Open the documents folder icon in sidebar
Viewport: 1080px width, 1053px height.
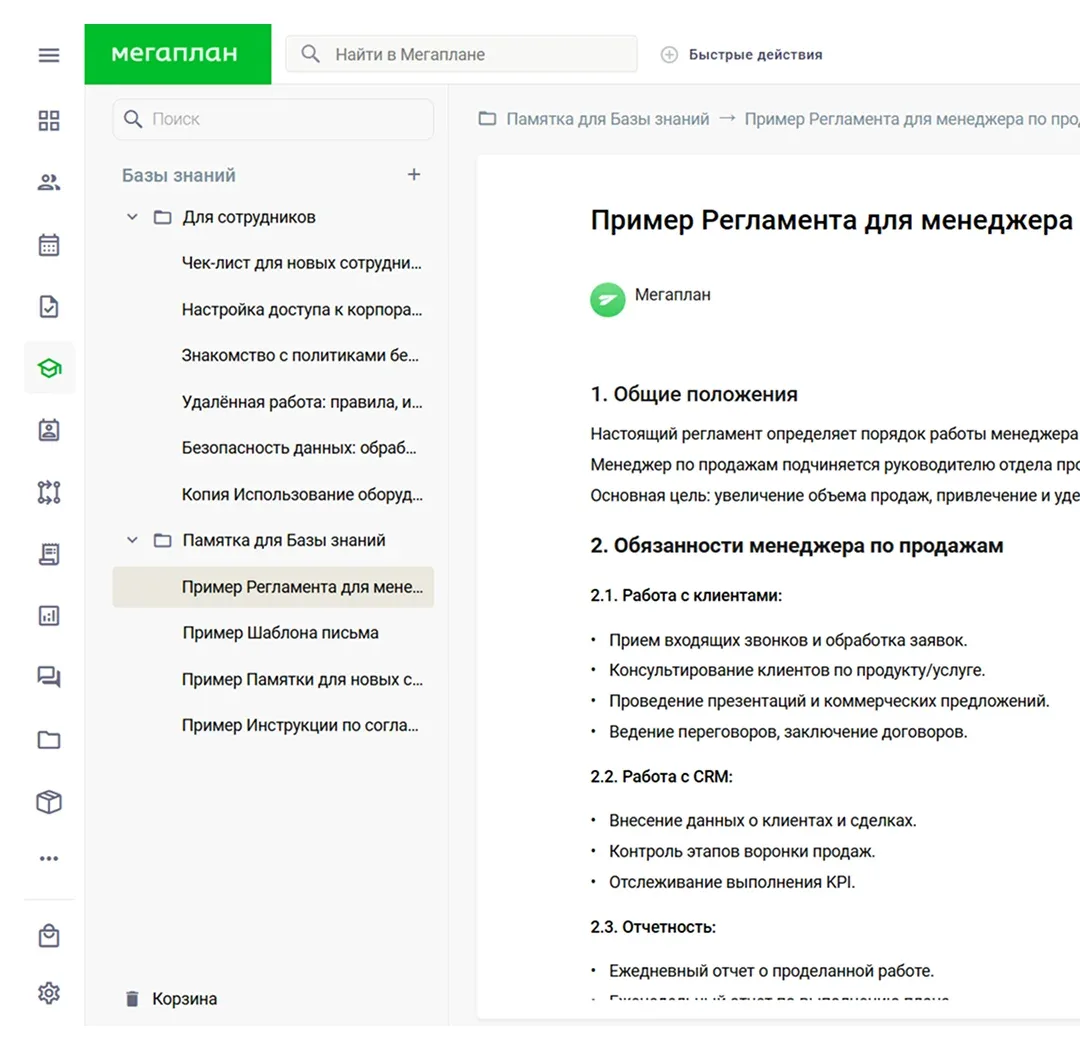coord(49,740)
